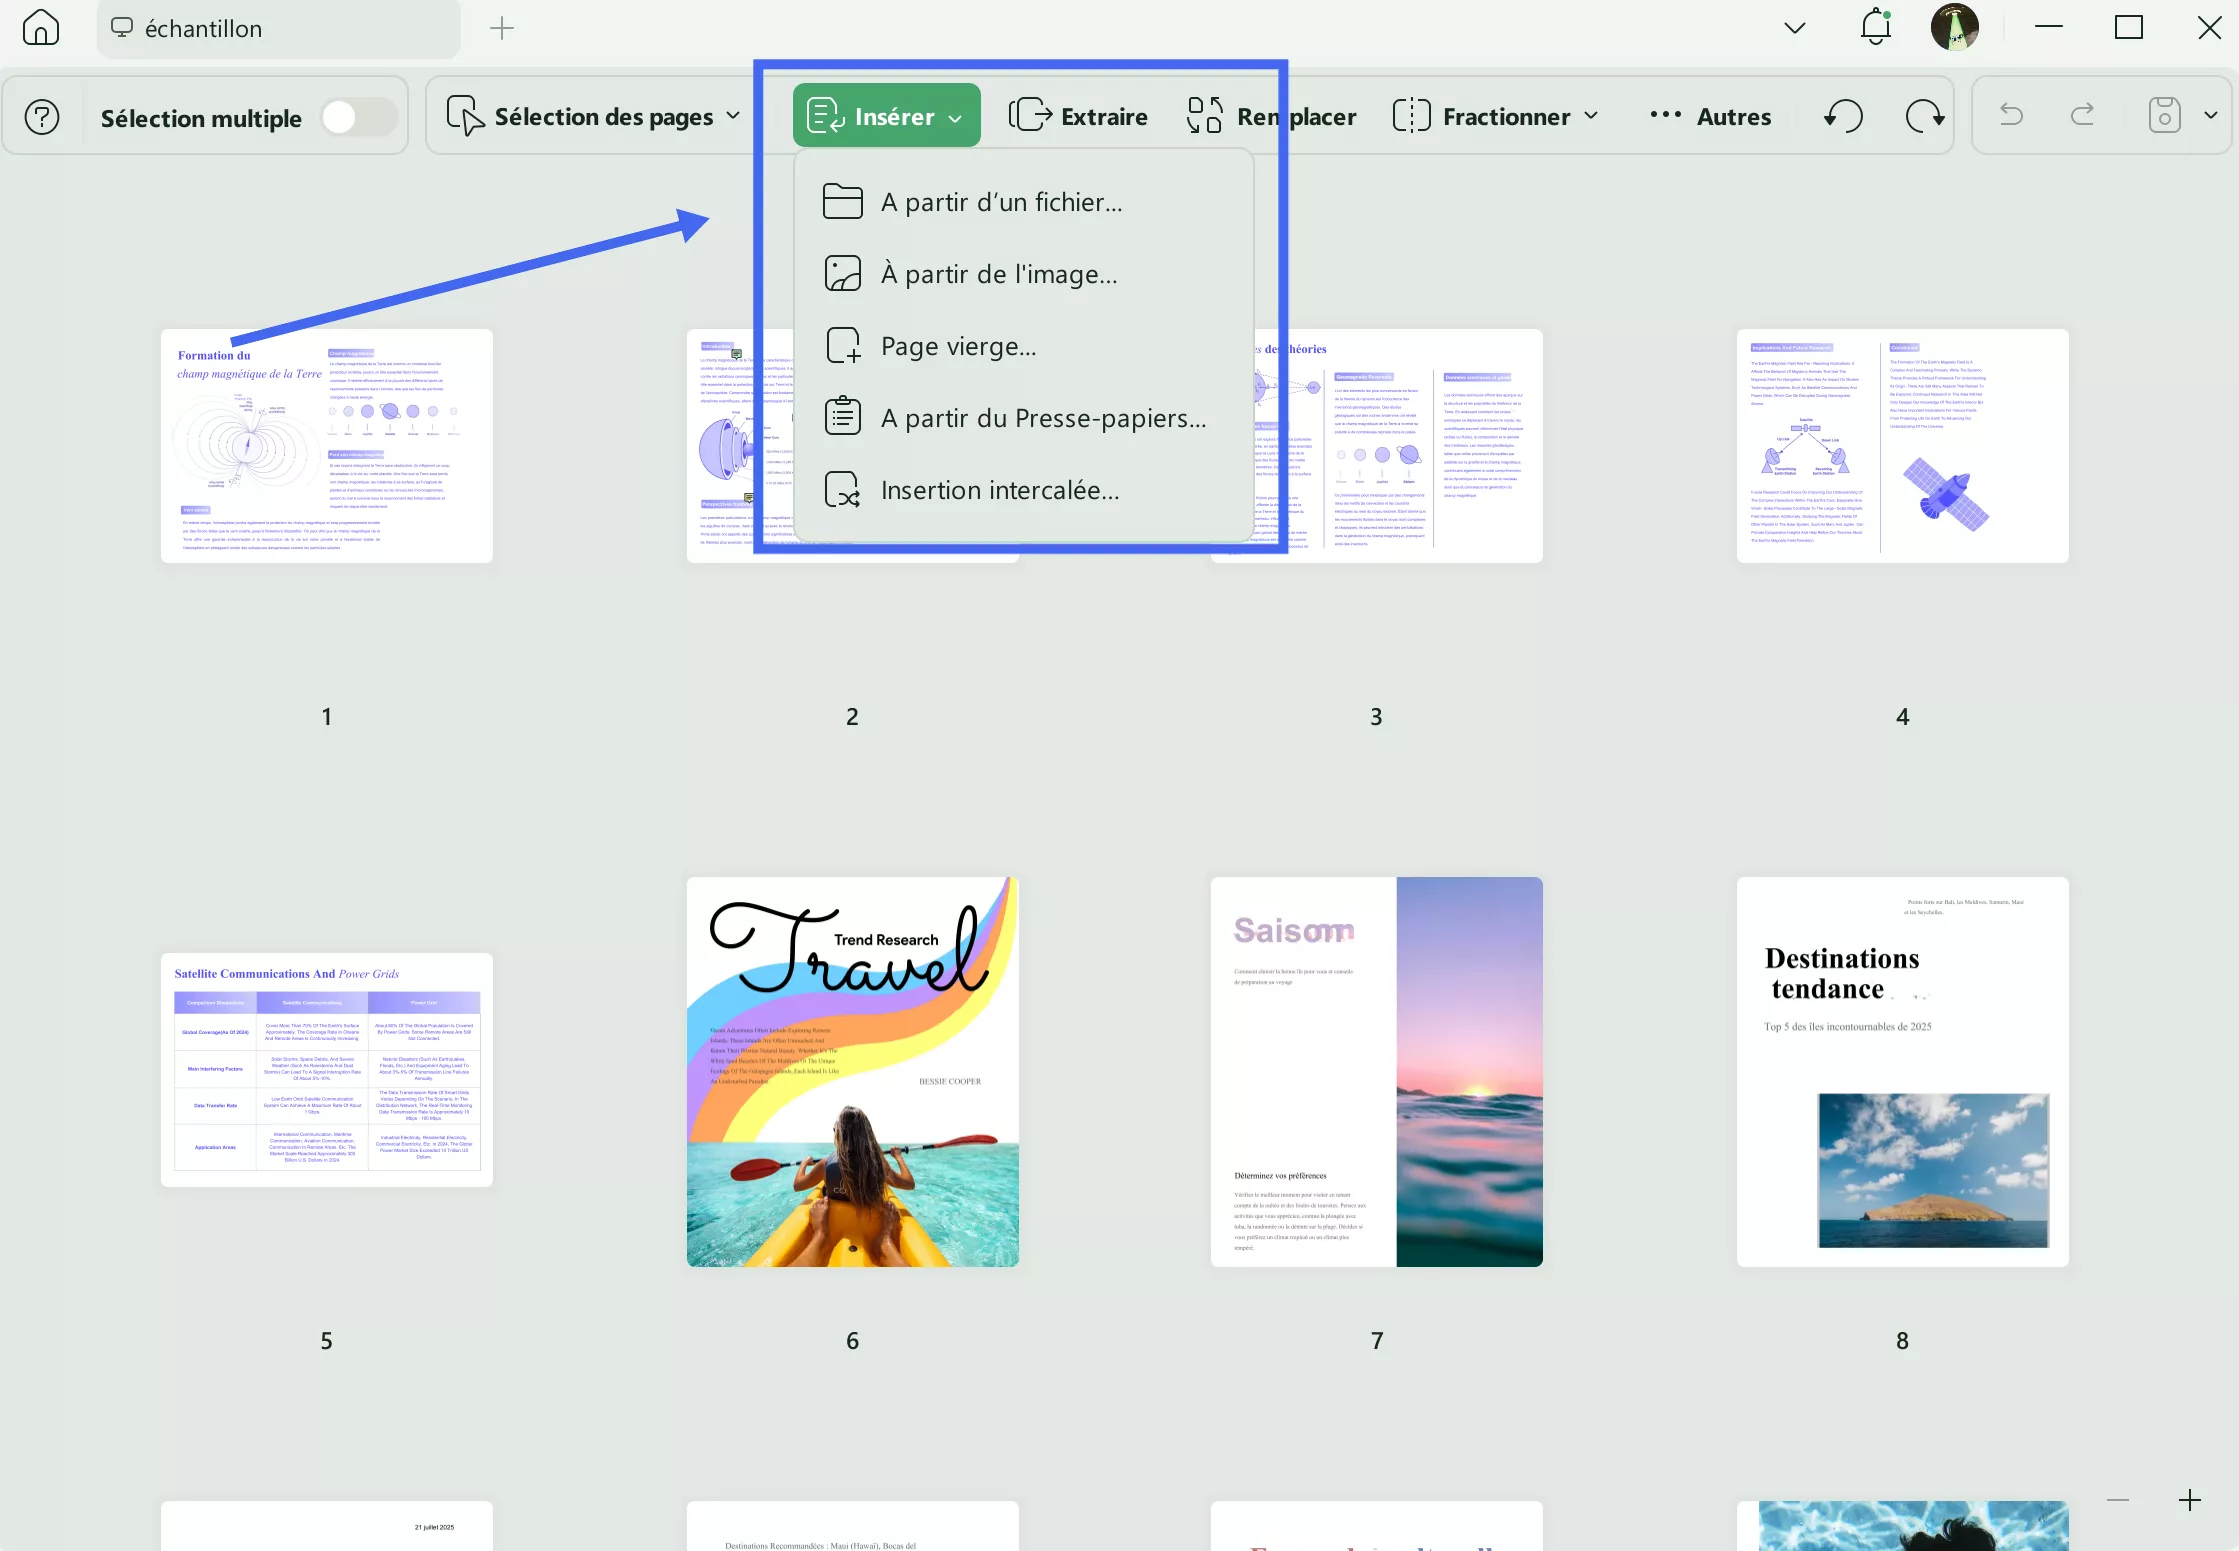Select Insertion intercalée from the menu

[x=999, y=489]
